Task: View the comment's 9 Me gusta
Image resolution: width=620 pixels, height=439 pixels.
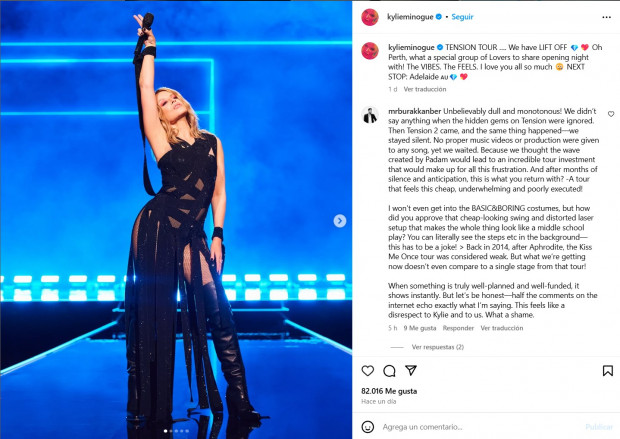Action: click(420, 328)
